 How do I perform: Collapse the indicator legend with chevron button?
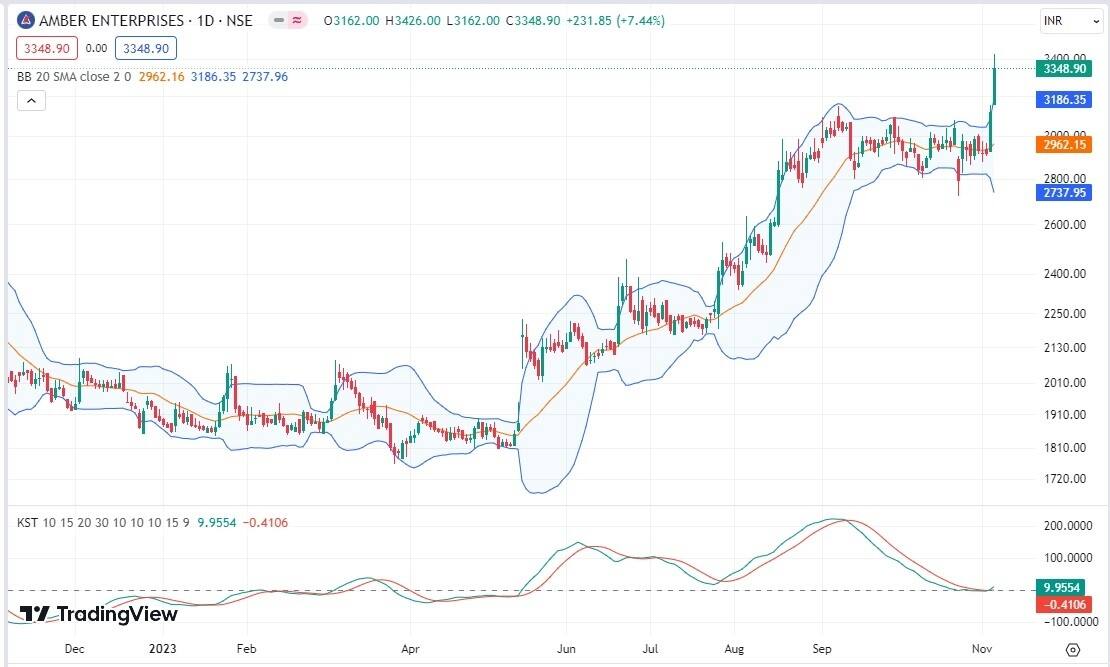[x=31, y=101]
